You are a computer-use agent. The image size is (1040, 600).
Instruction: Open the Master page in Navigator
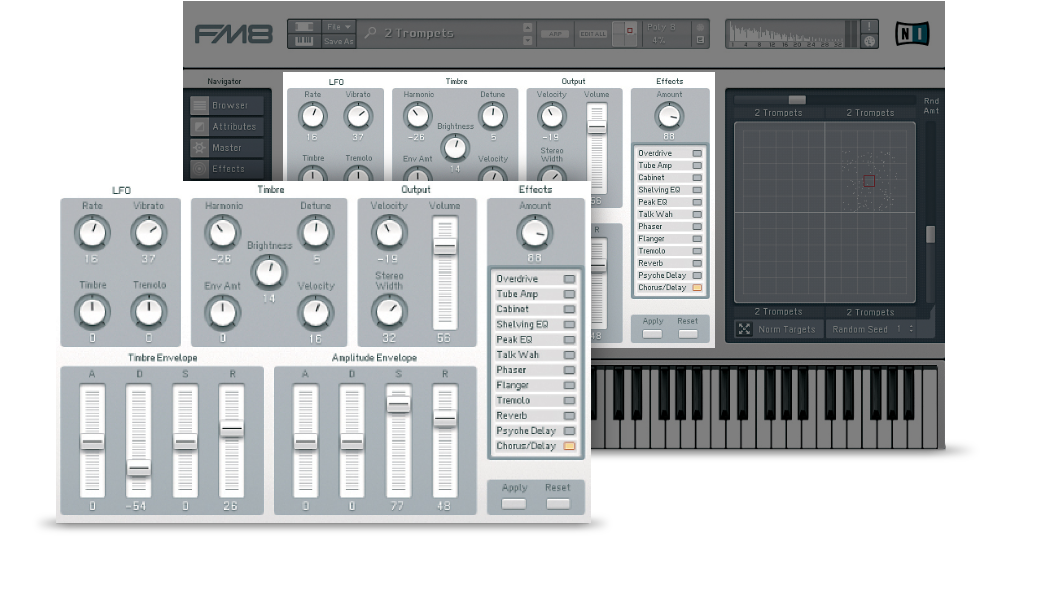coord(227,148)
